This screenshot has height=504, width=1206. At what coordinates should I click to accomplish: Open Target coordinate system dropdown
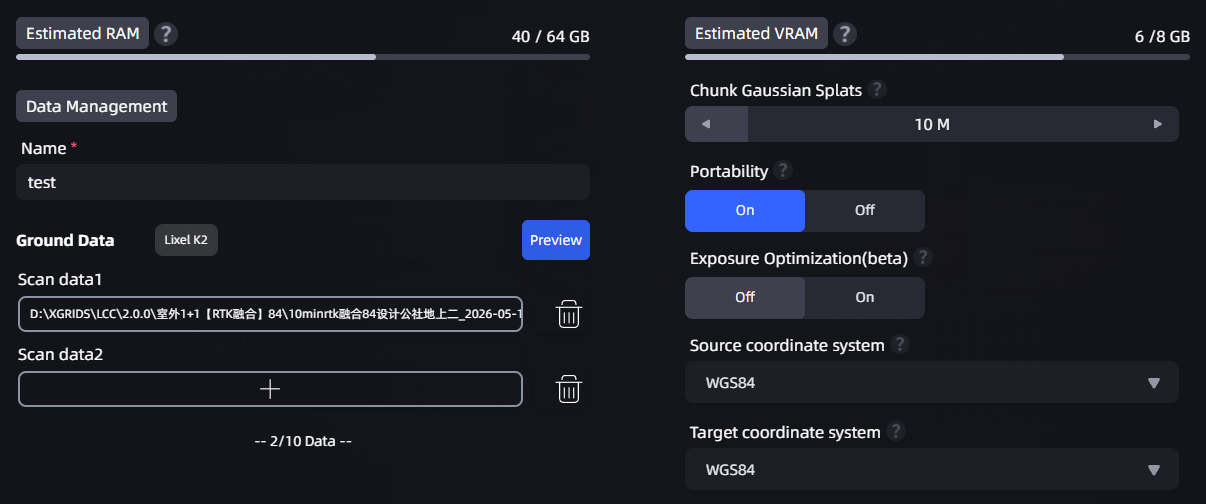pos(932,469)
